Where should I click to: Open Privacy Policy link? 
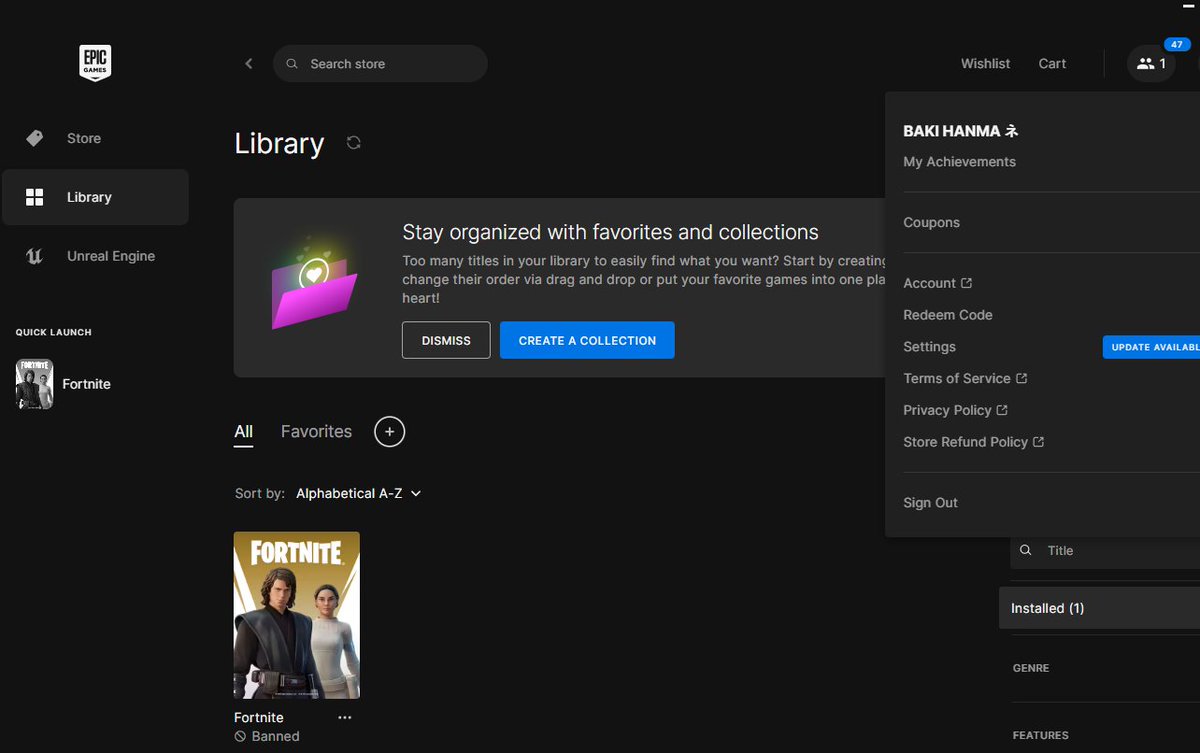(x=955, y=411)
